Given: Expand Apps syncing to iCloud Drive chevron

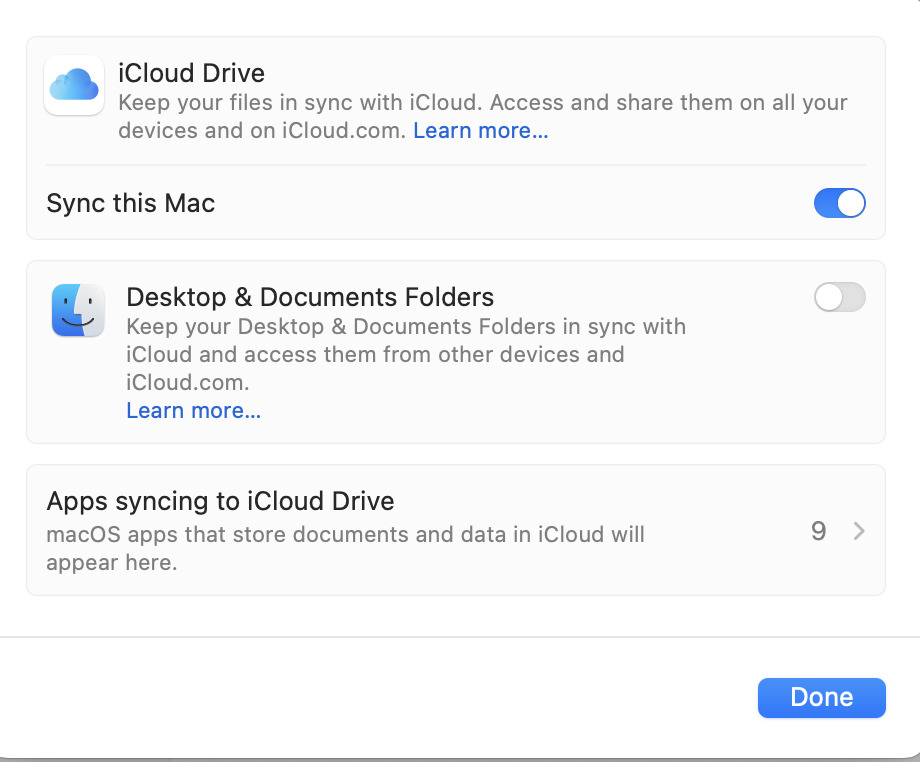Looking at the screenshot, I should point(859,531).
